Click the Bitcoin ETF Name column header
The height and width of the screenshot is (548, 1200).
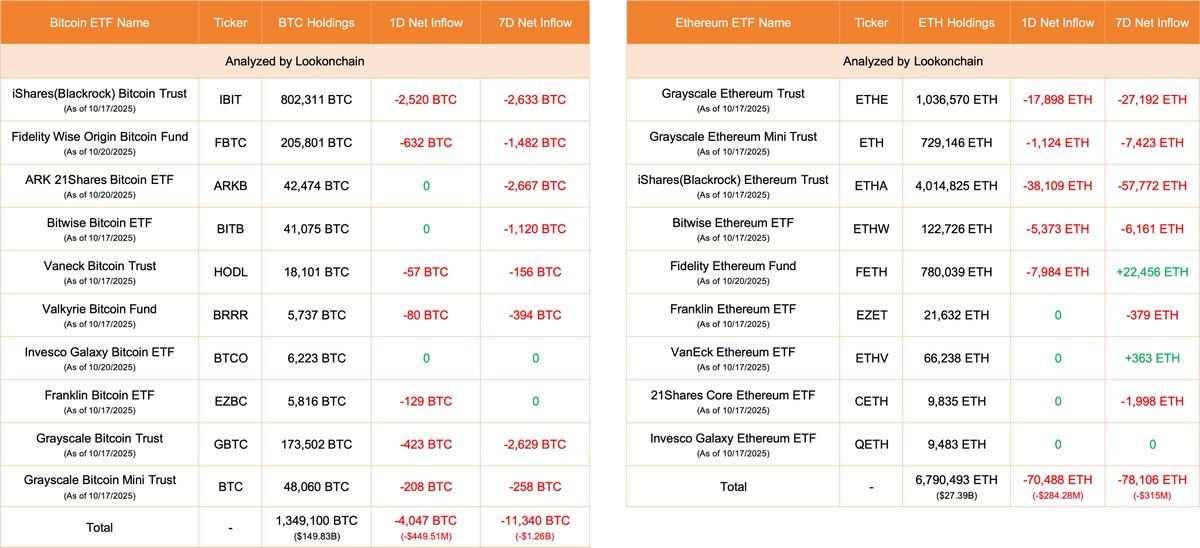[x=101, y=22]
